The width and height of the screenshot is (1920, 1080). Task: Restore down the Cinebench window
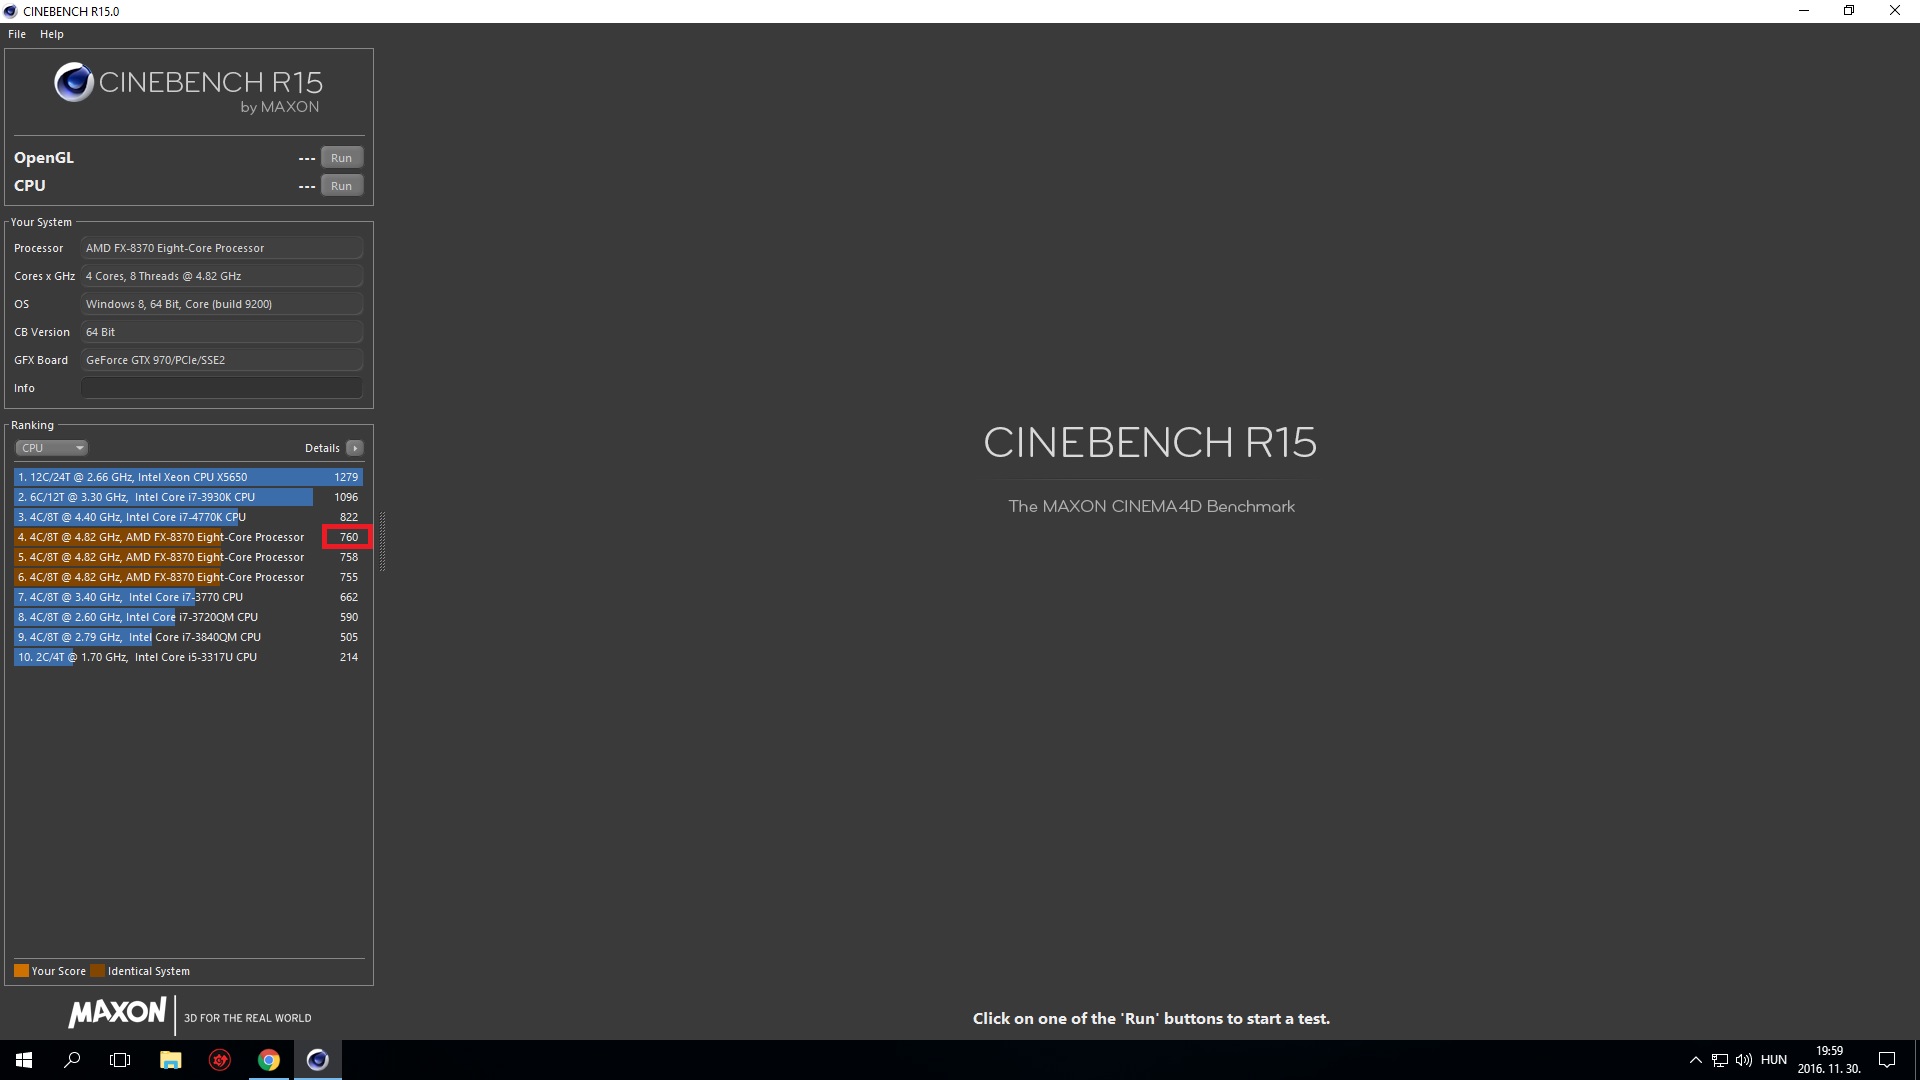1849,11
